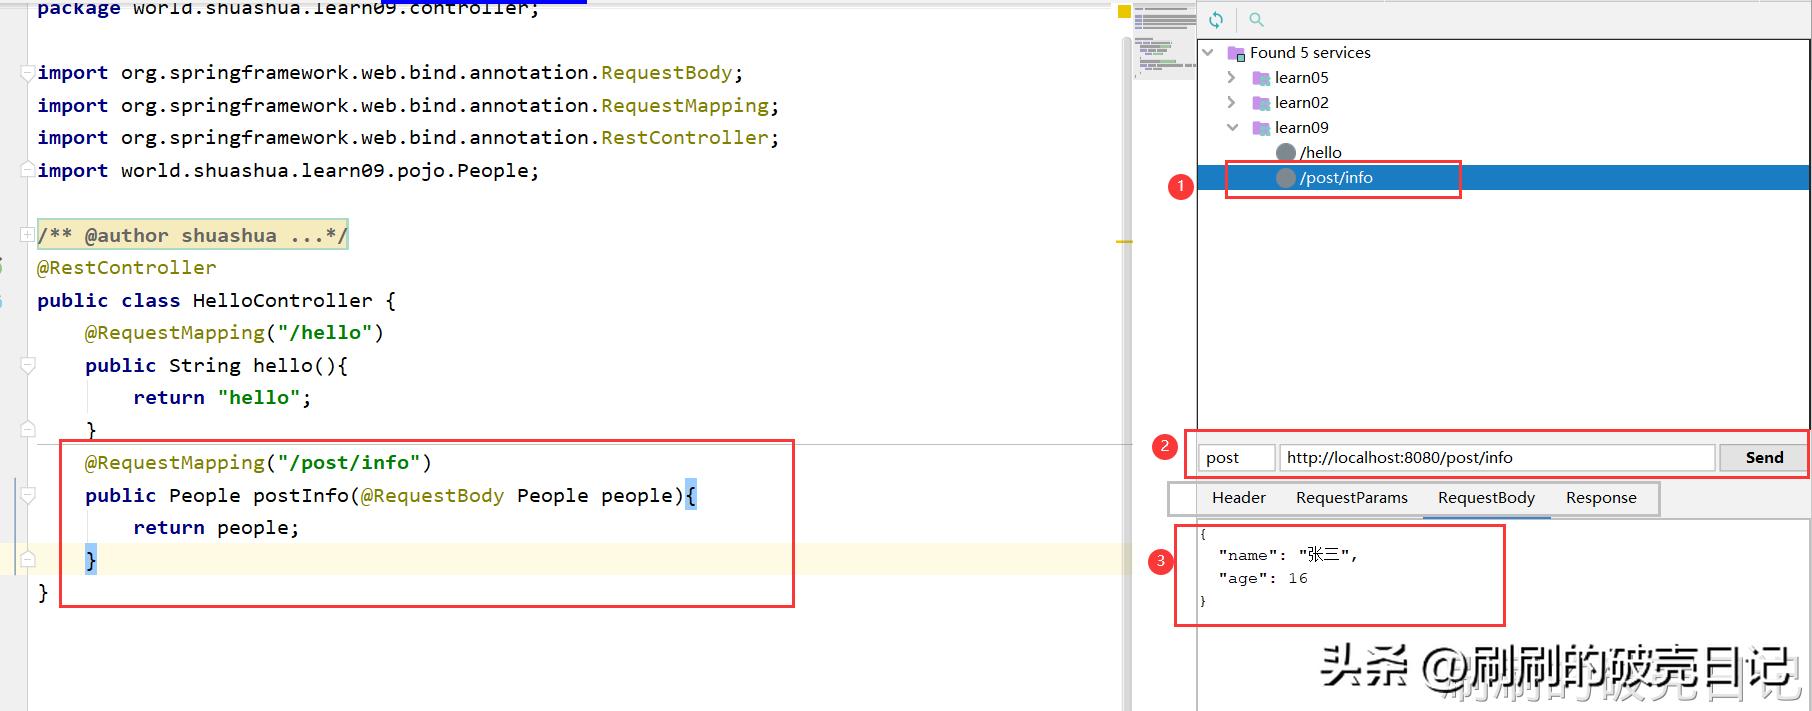Switch to the Header tab

[1238, 498]
